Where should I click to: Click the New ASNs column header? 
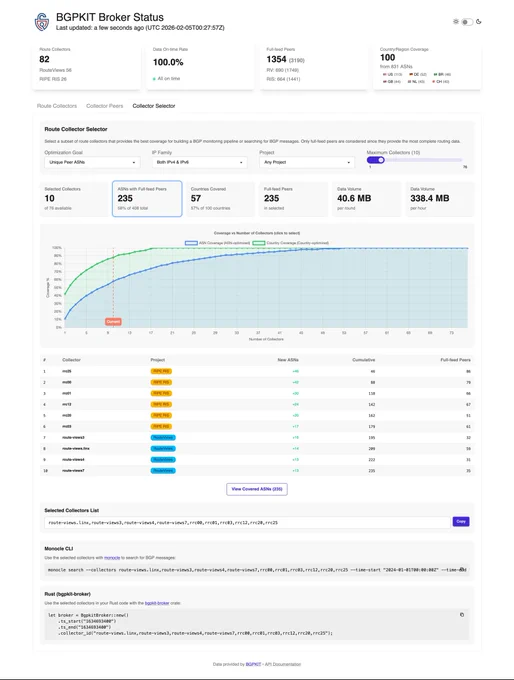288,360
